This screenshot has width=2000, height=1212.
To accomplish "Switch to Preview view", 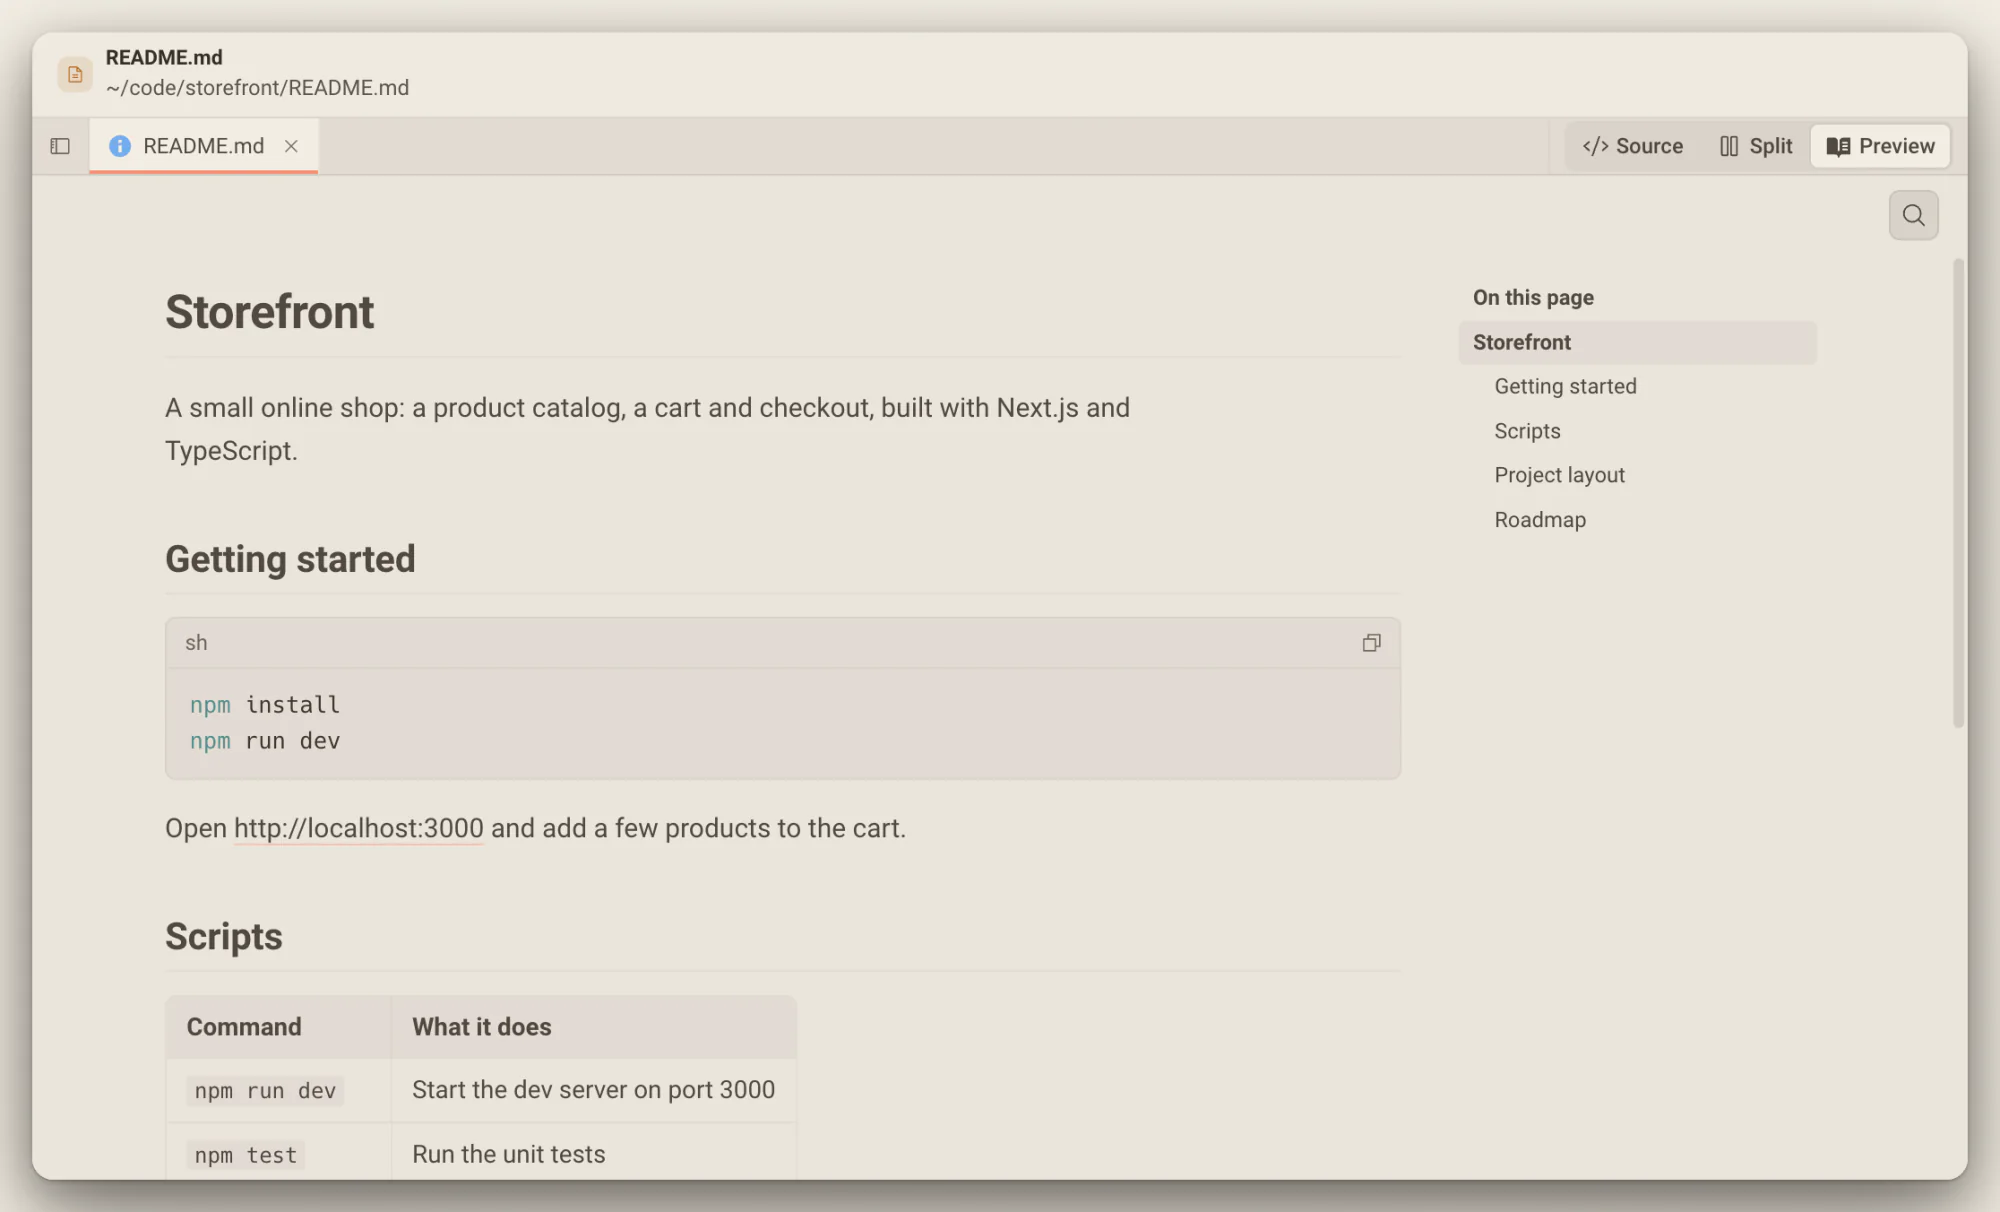I will (1880, 146).
